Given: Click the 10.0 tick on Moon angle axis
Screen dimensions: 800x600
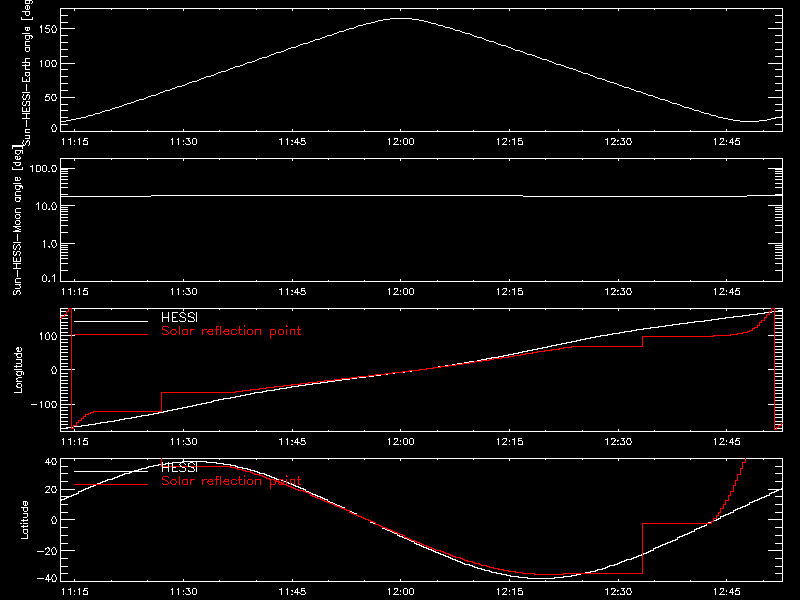Looking at the screenshot, I should [46, 207].
